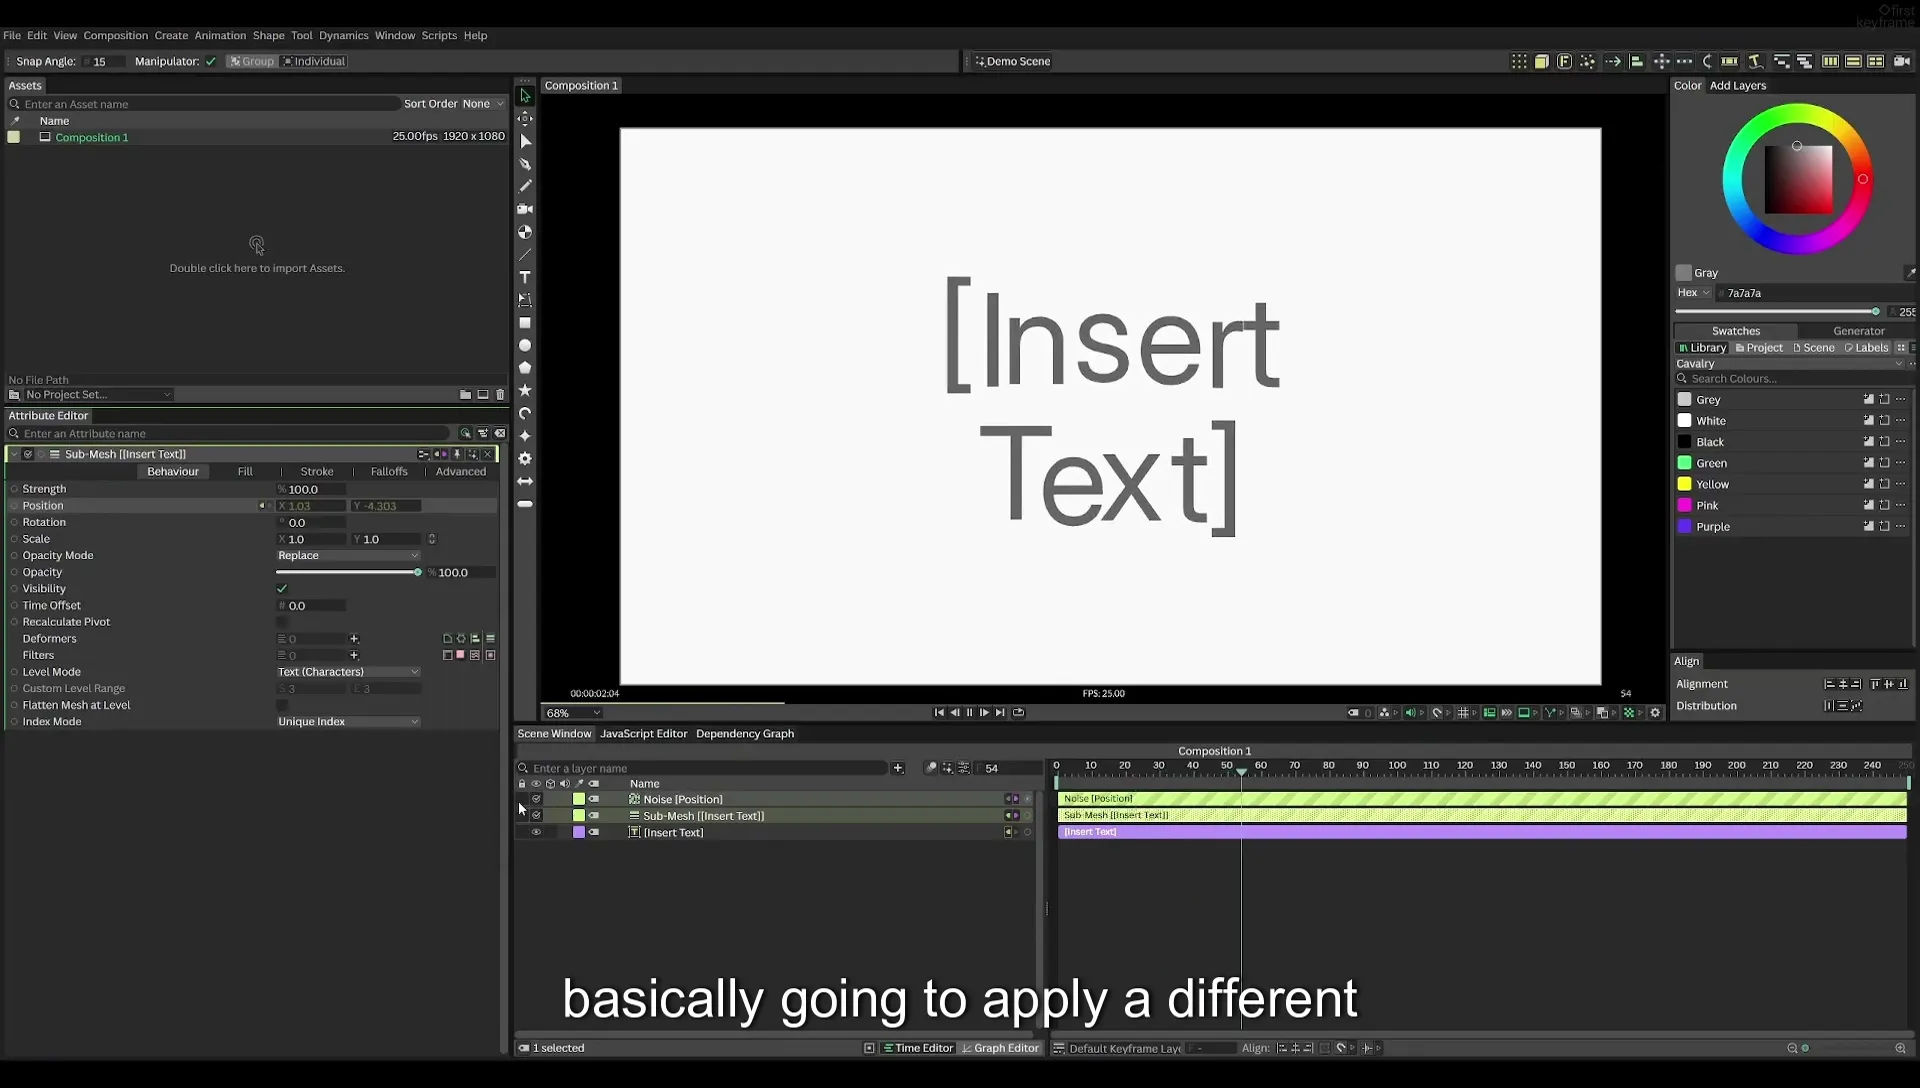
Task: Click the three-column layout icon in the top toolbar
Action: click(x=1830, y=62)
